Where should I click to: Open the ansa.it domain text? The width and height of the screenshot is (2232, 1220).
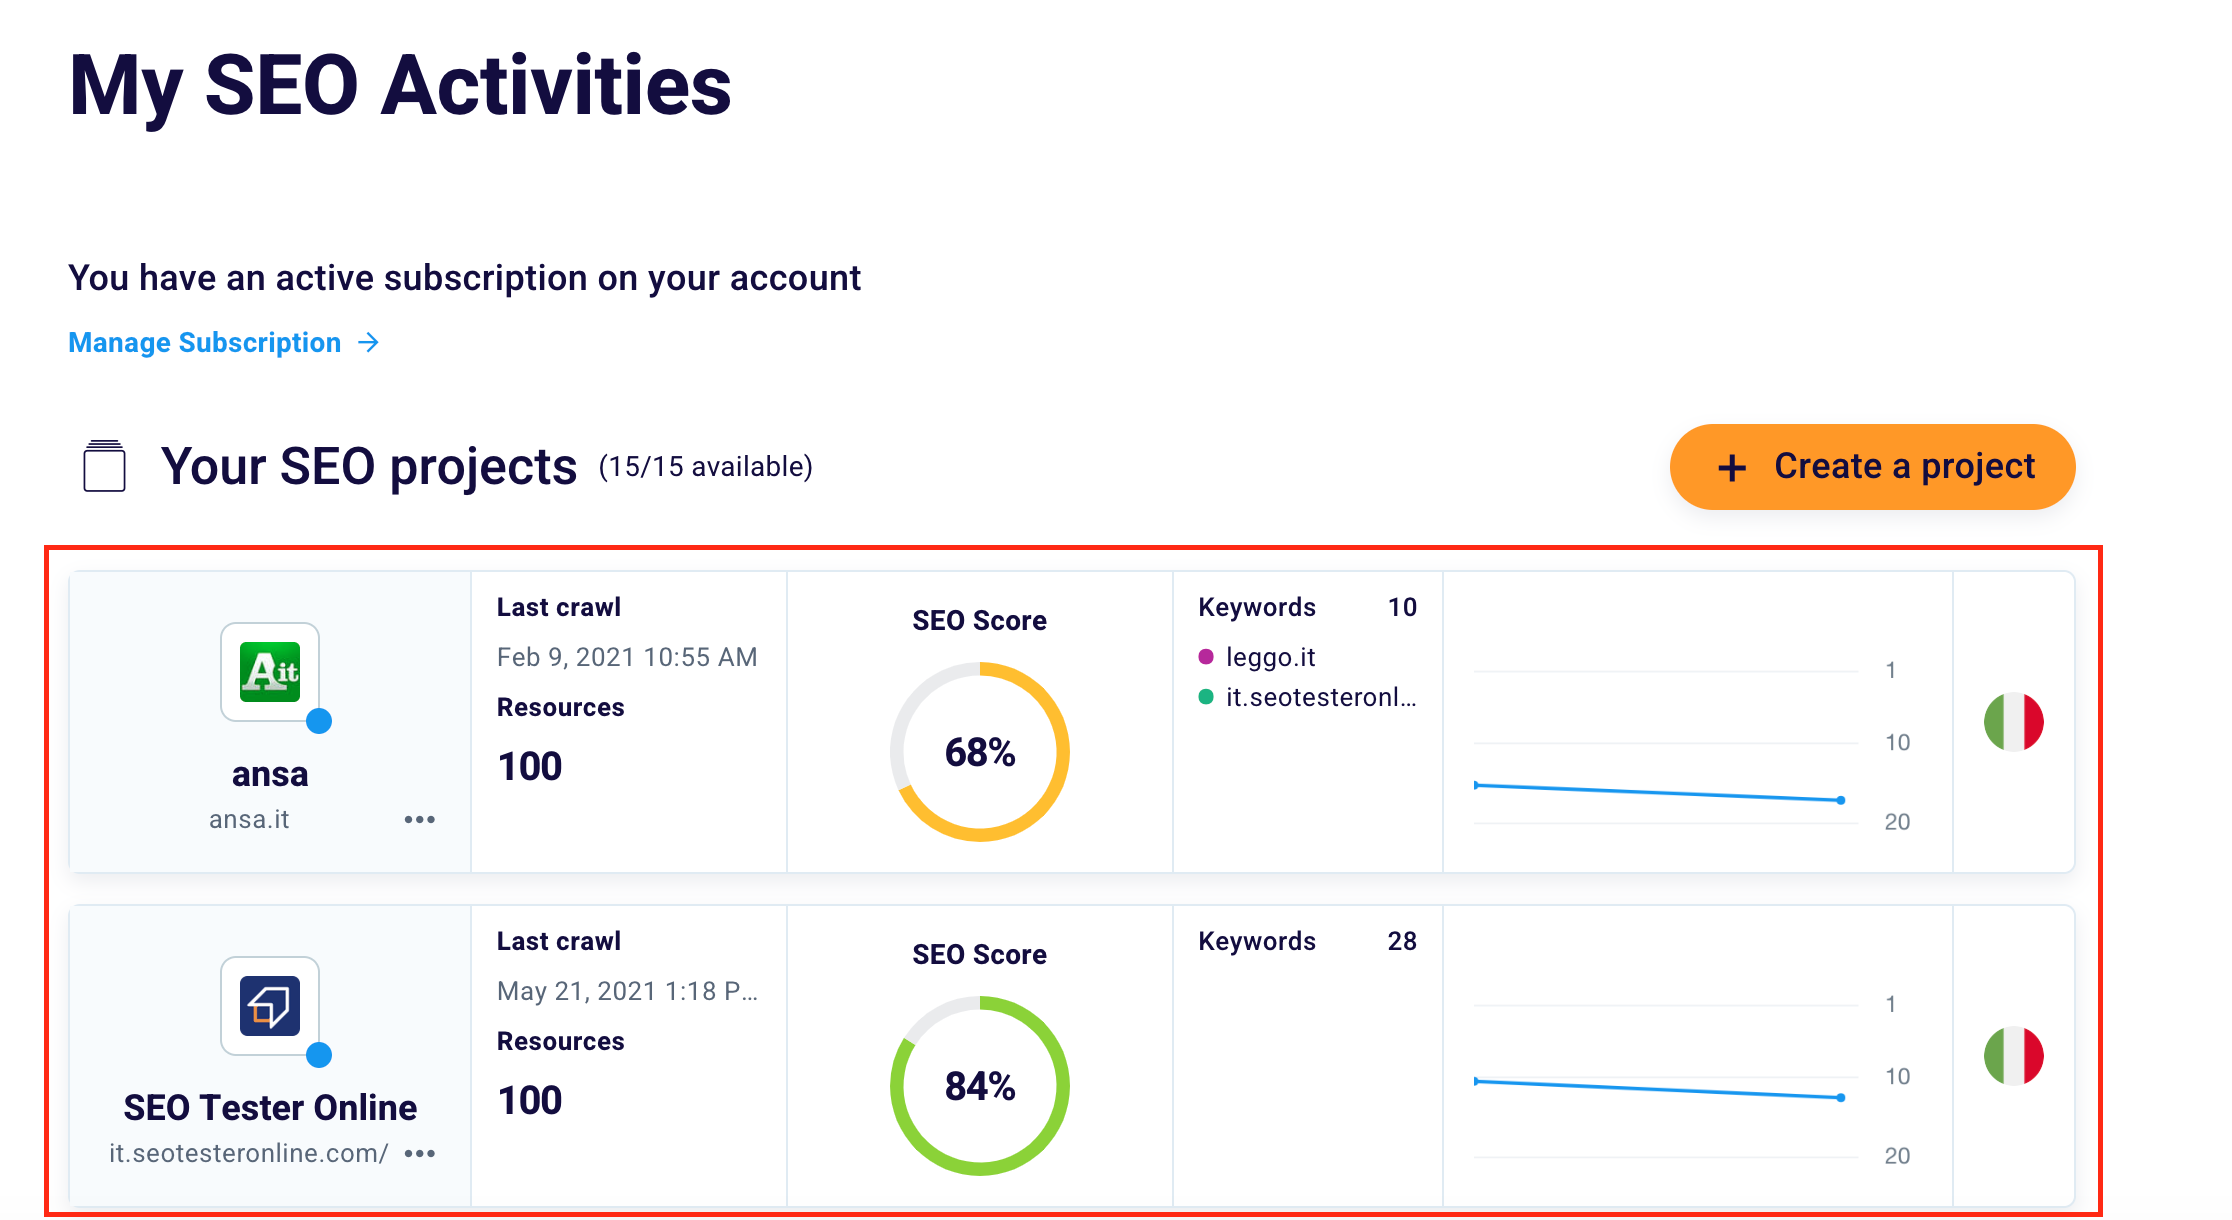pyautogui.click(x=249, y=820)
